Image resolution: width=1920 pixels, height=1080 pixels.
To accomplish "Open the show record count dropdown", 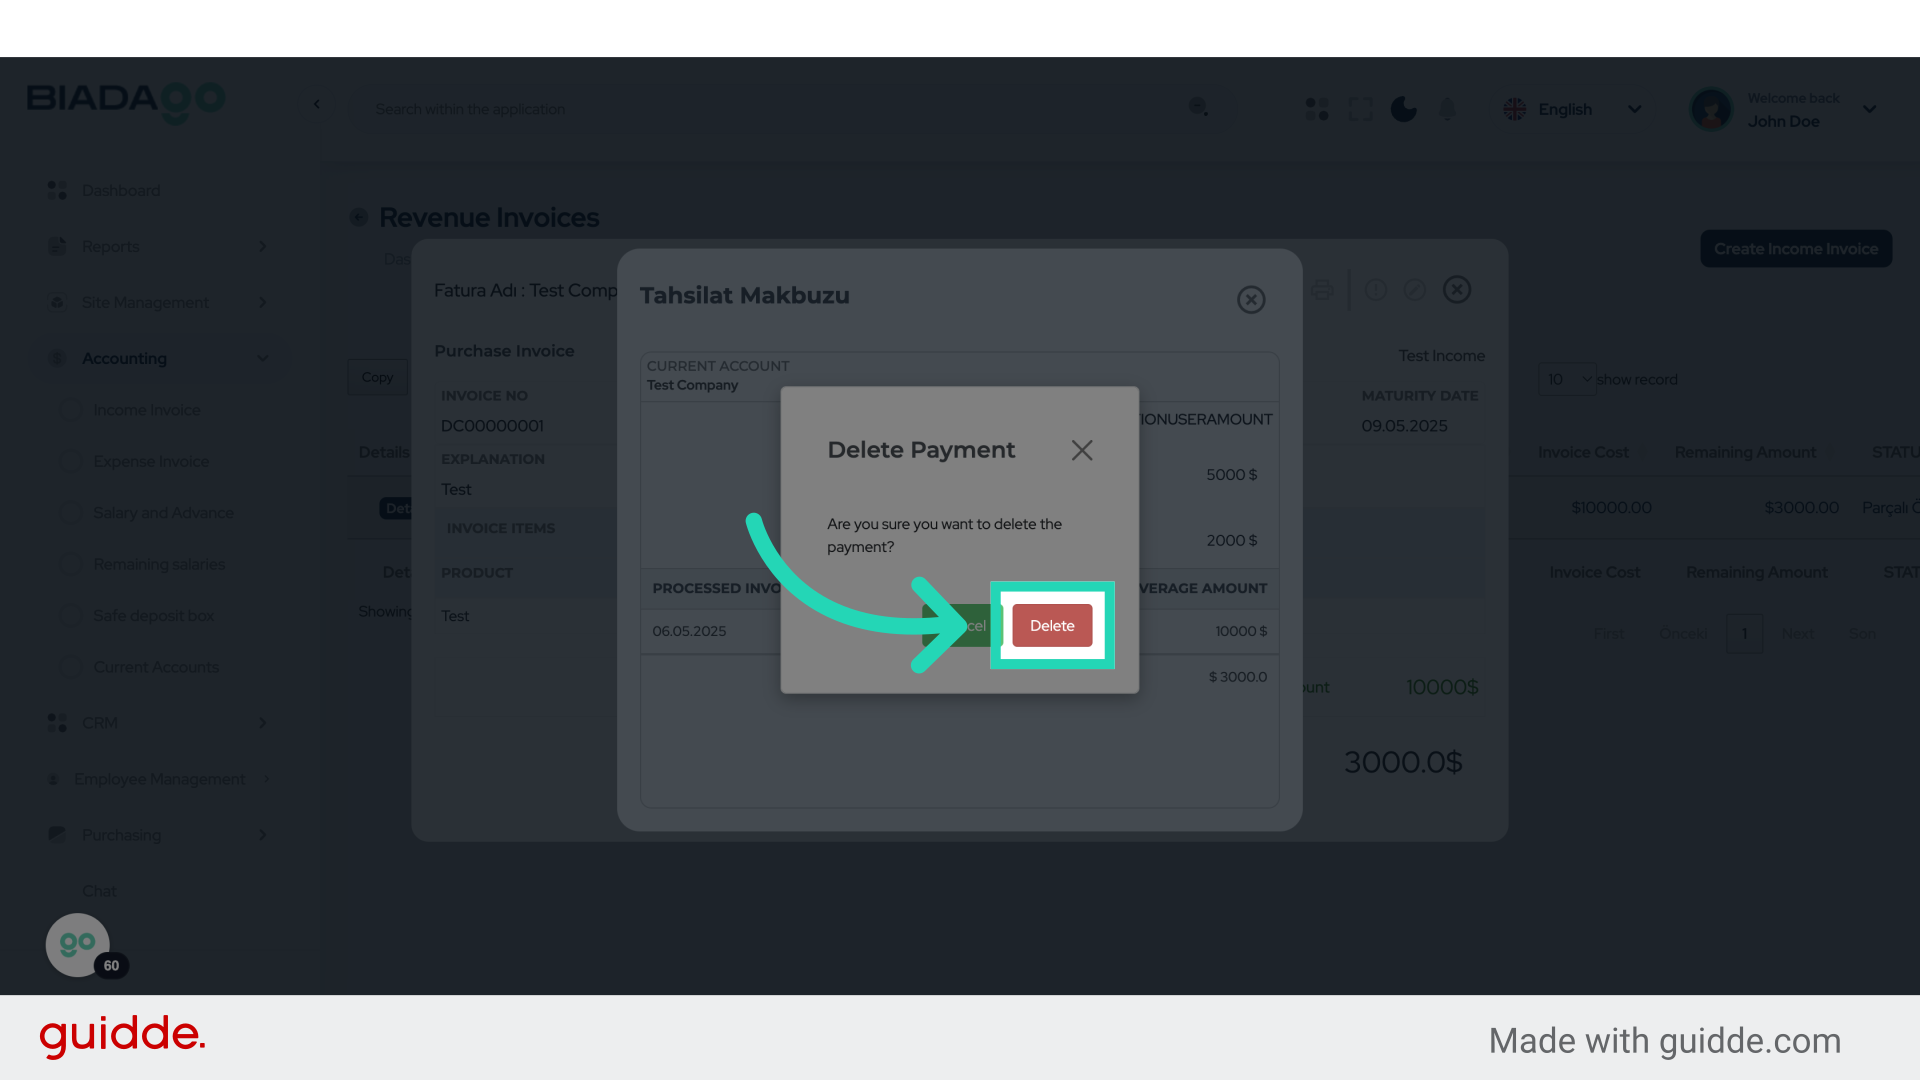I will click(x=1567, y=379).
